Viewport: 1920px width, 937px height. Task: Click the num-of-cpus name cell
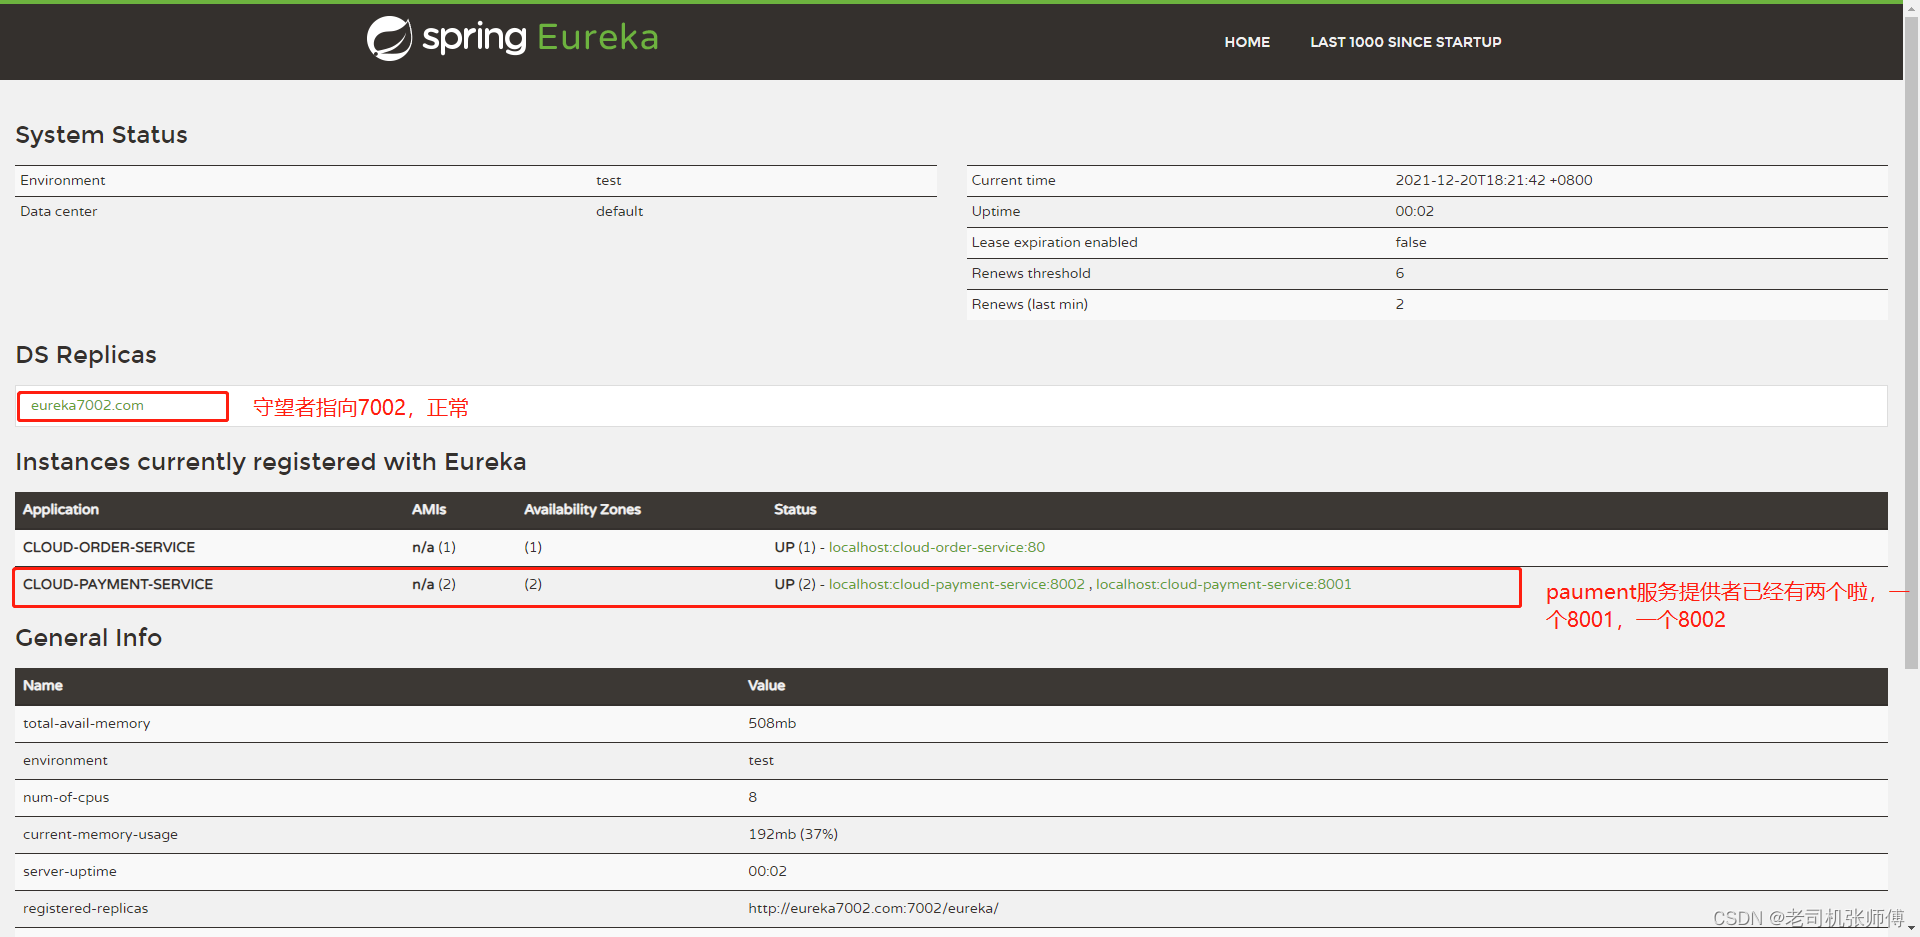click(66, 797)
